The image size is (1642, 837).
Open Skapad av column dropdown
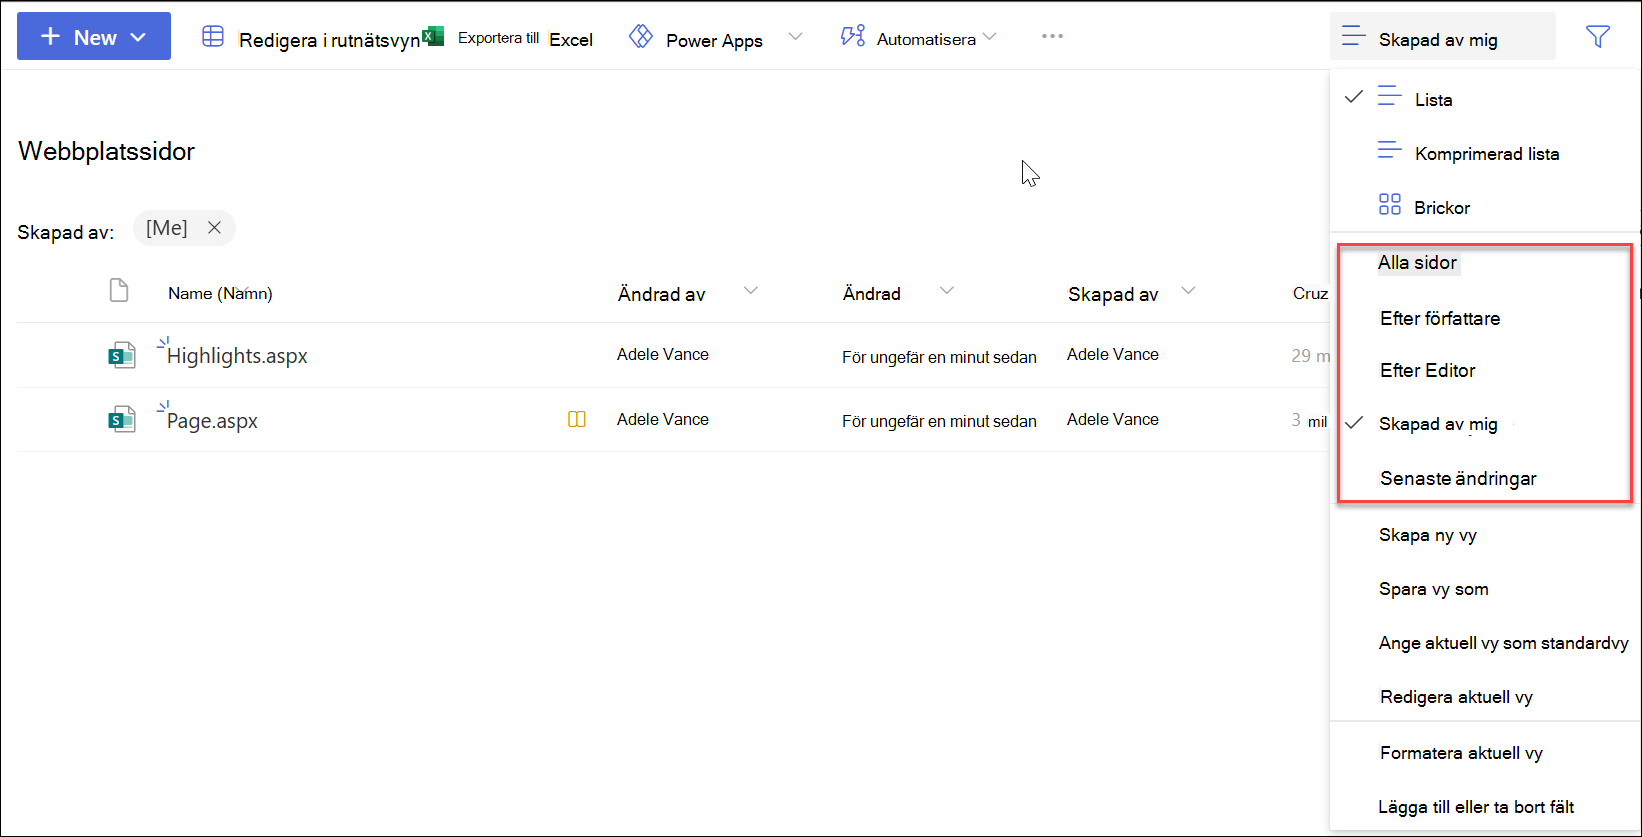[x=1188, y=291]
